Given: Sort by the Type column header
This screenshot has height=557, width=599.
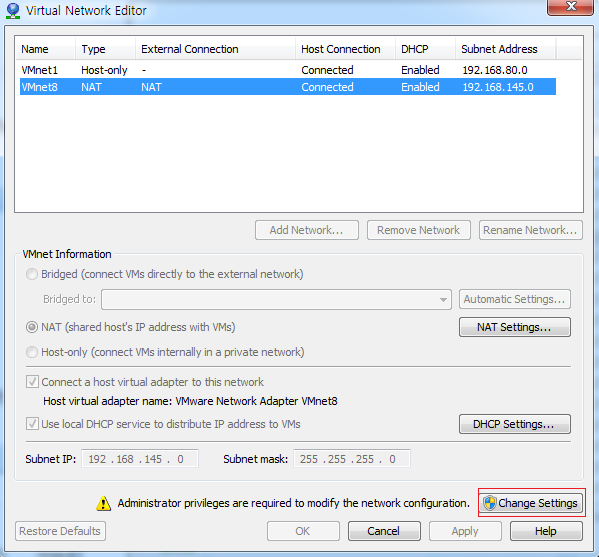Looking at the screenshot, I should pos(105,49).
